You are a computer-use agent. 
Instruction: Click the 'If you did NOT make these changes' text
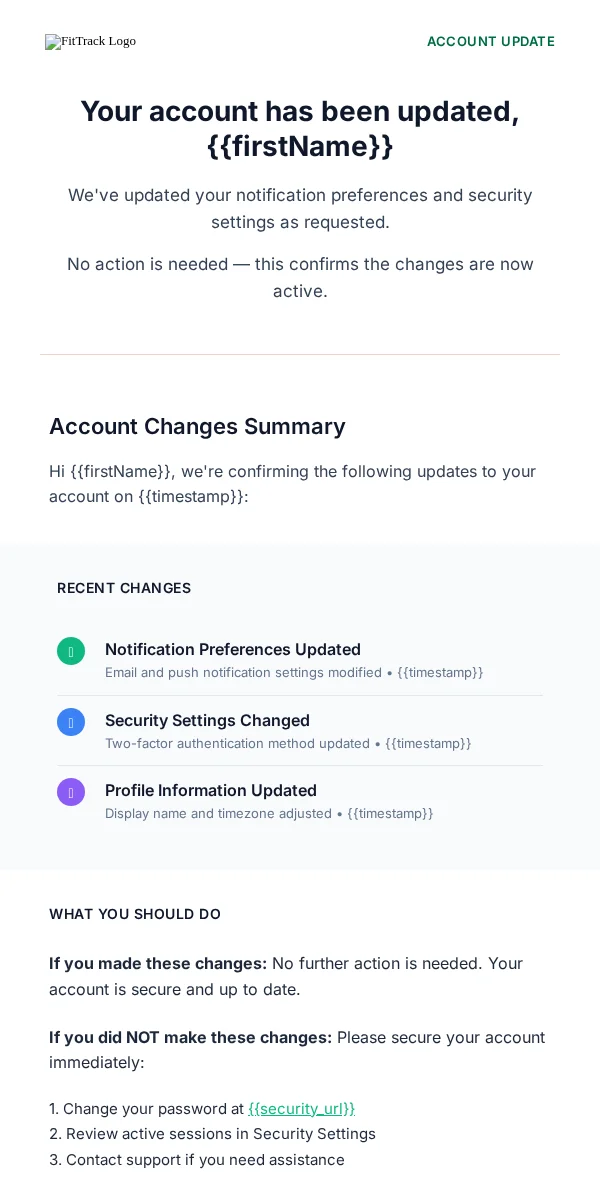pos(190,1037)
